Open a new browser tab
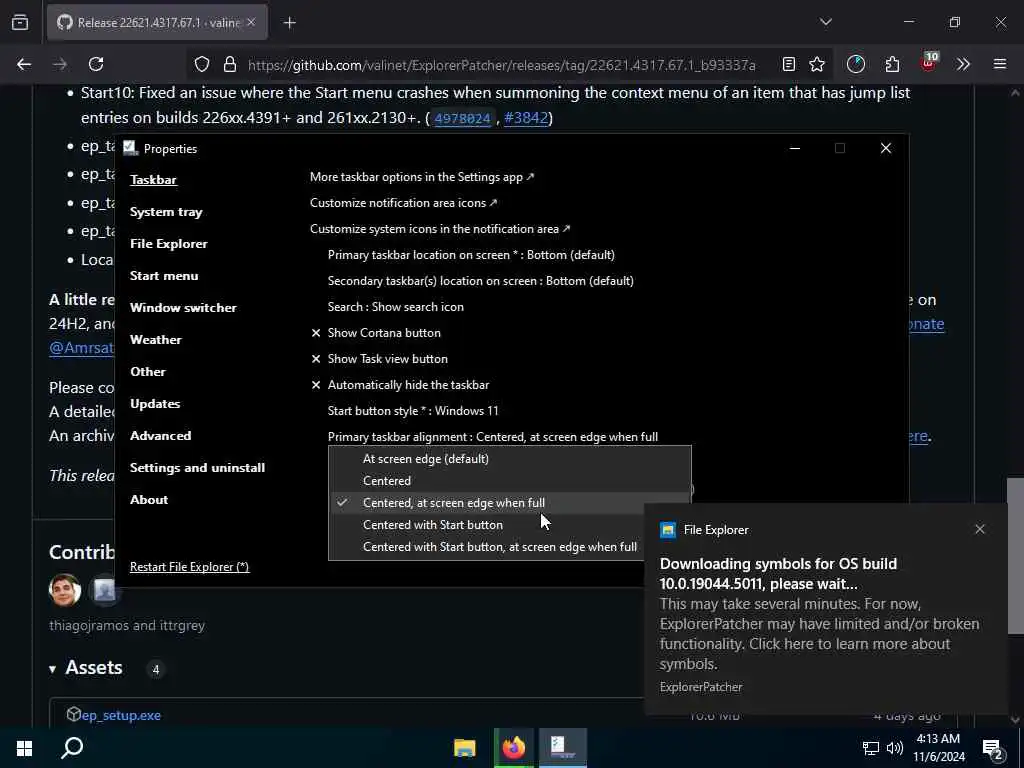Viewport: 1024px width, 768px height. 289,23
